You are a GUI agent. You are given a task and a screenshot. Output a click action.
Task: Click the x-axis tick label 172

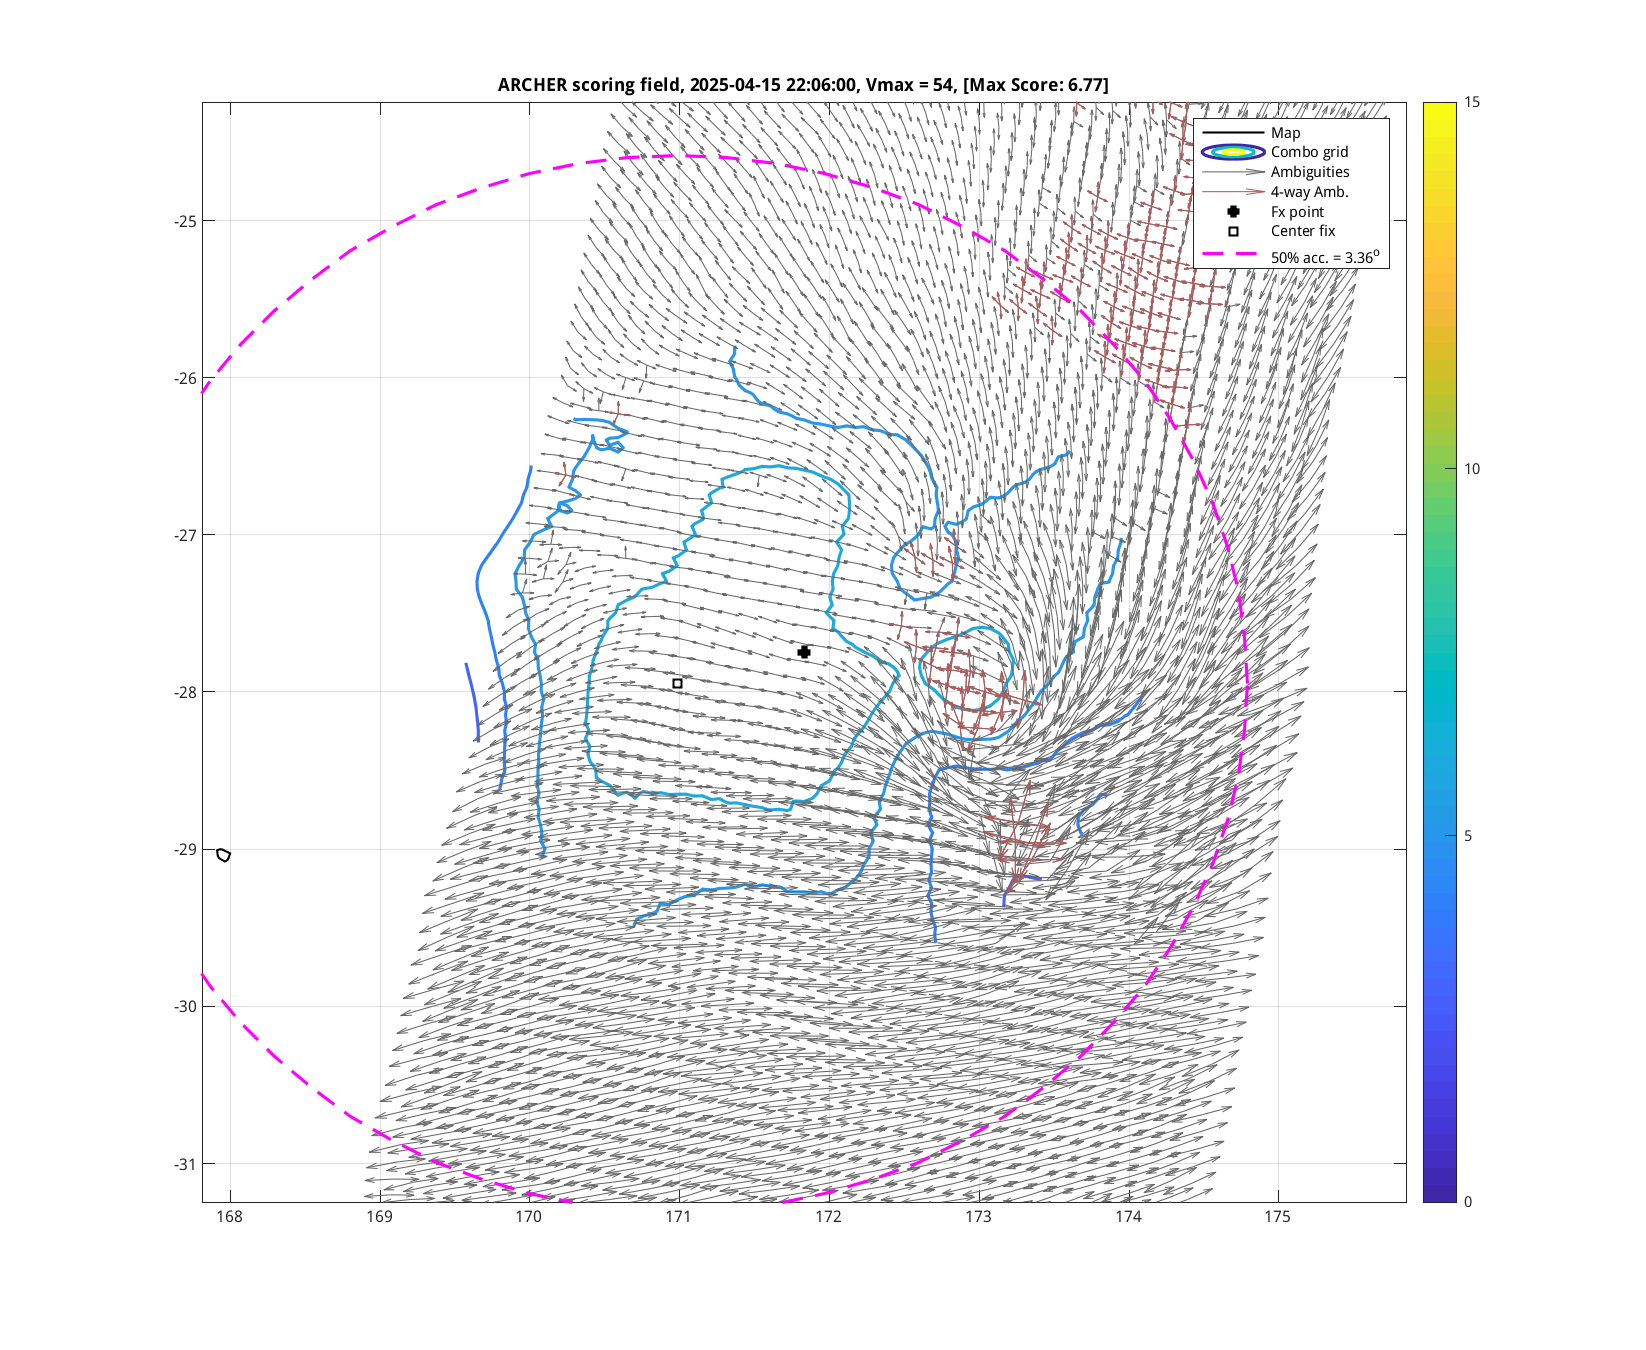pyautogui.click(x=828, y=1217)
